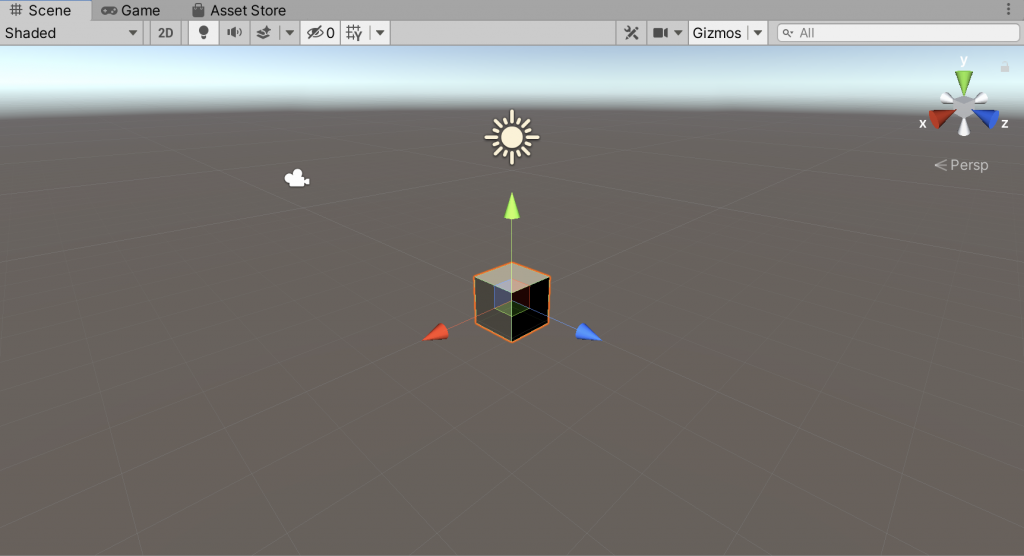Click the Gizmos button
Image resolution: width=1024 pixels, height=556 pixels.
[x=717, y=33]
